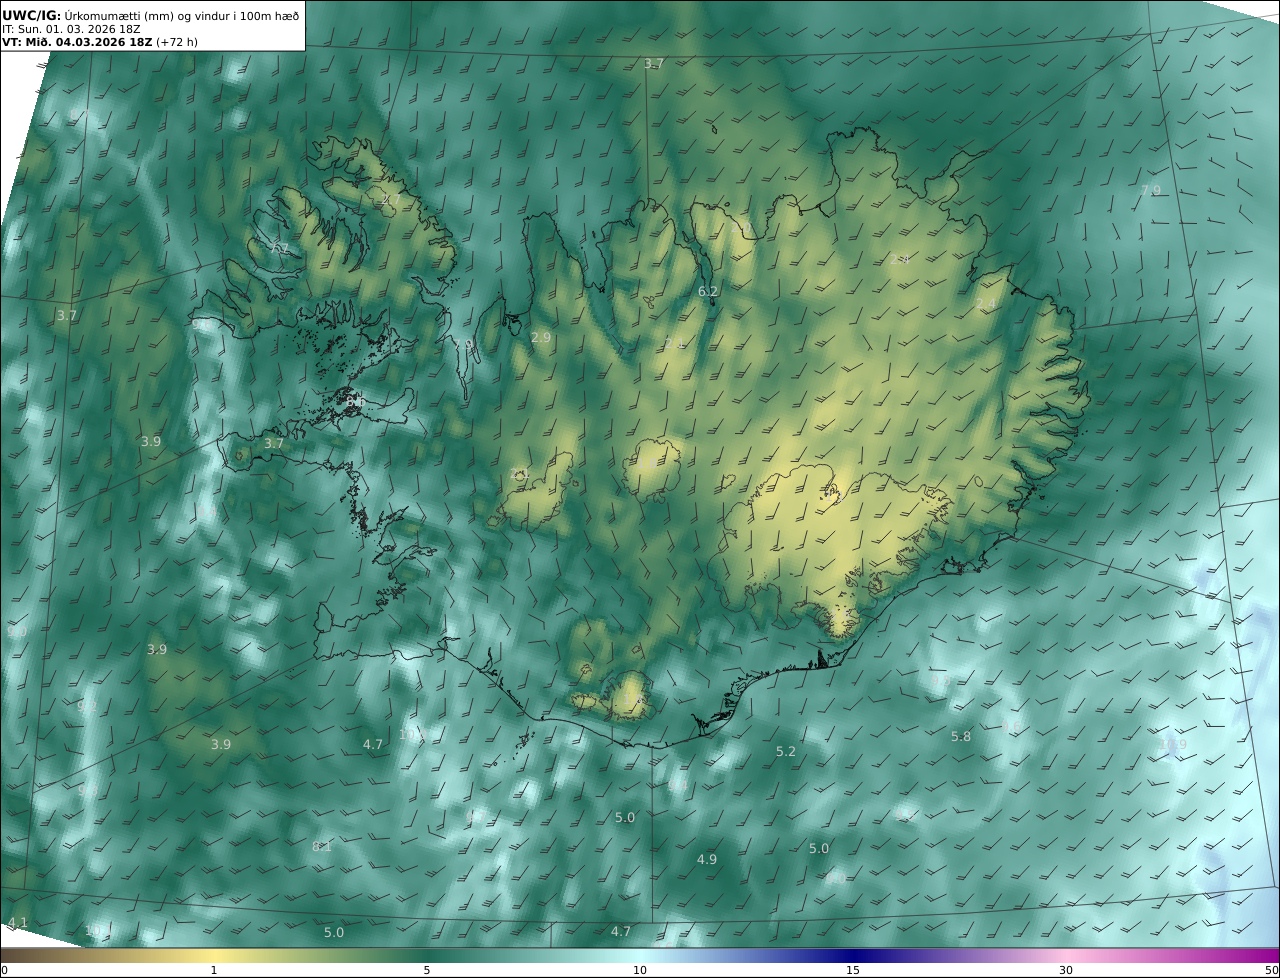Click the '0' tick label on the colorbar

tap(4, 970)
